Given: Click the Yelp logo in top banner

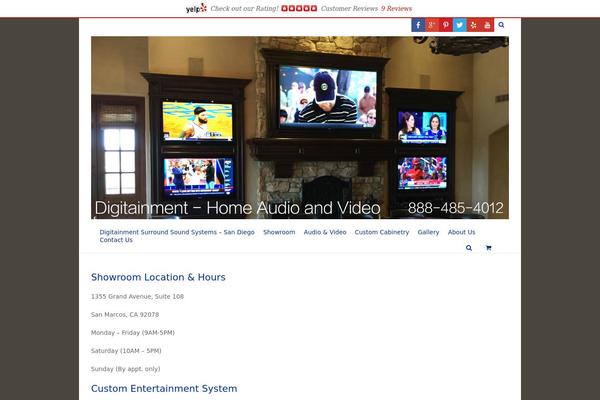Looking at the screenshot, I should (x=196, y=8).
